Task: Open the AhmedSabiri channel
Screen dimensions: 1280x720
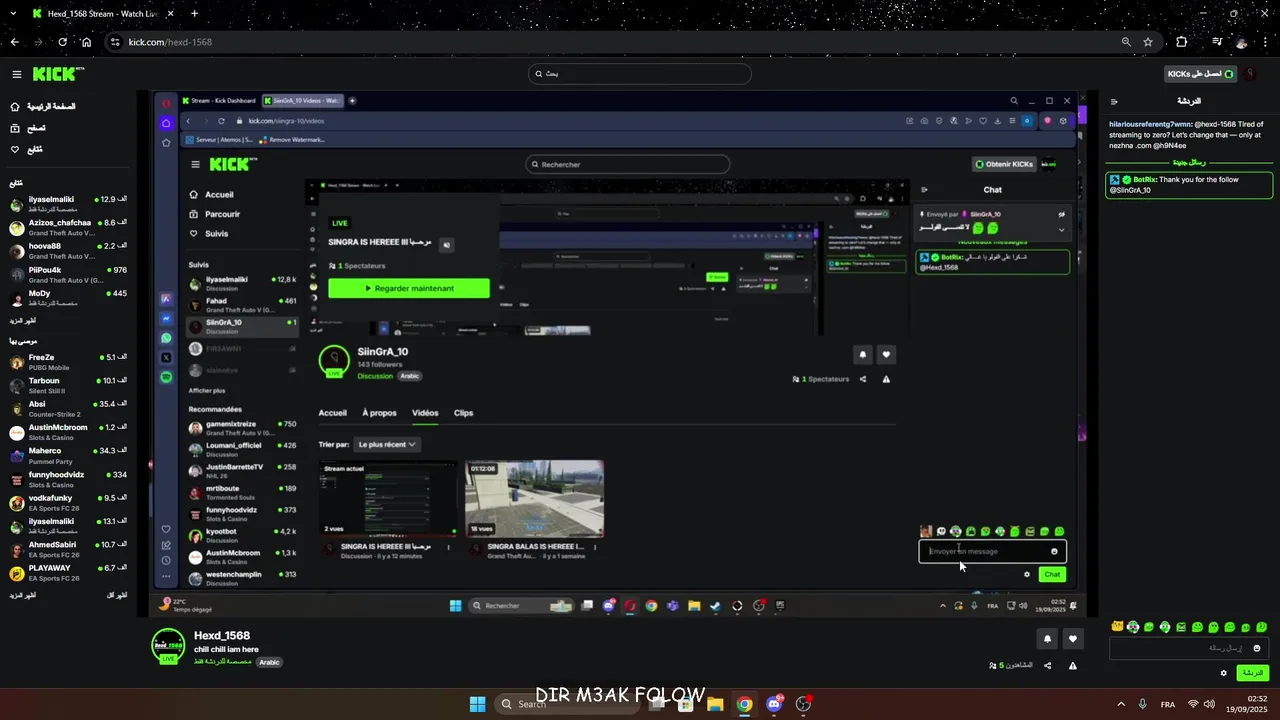Action: tap(68, 550)
